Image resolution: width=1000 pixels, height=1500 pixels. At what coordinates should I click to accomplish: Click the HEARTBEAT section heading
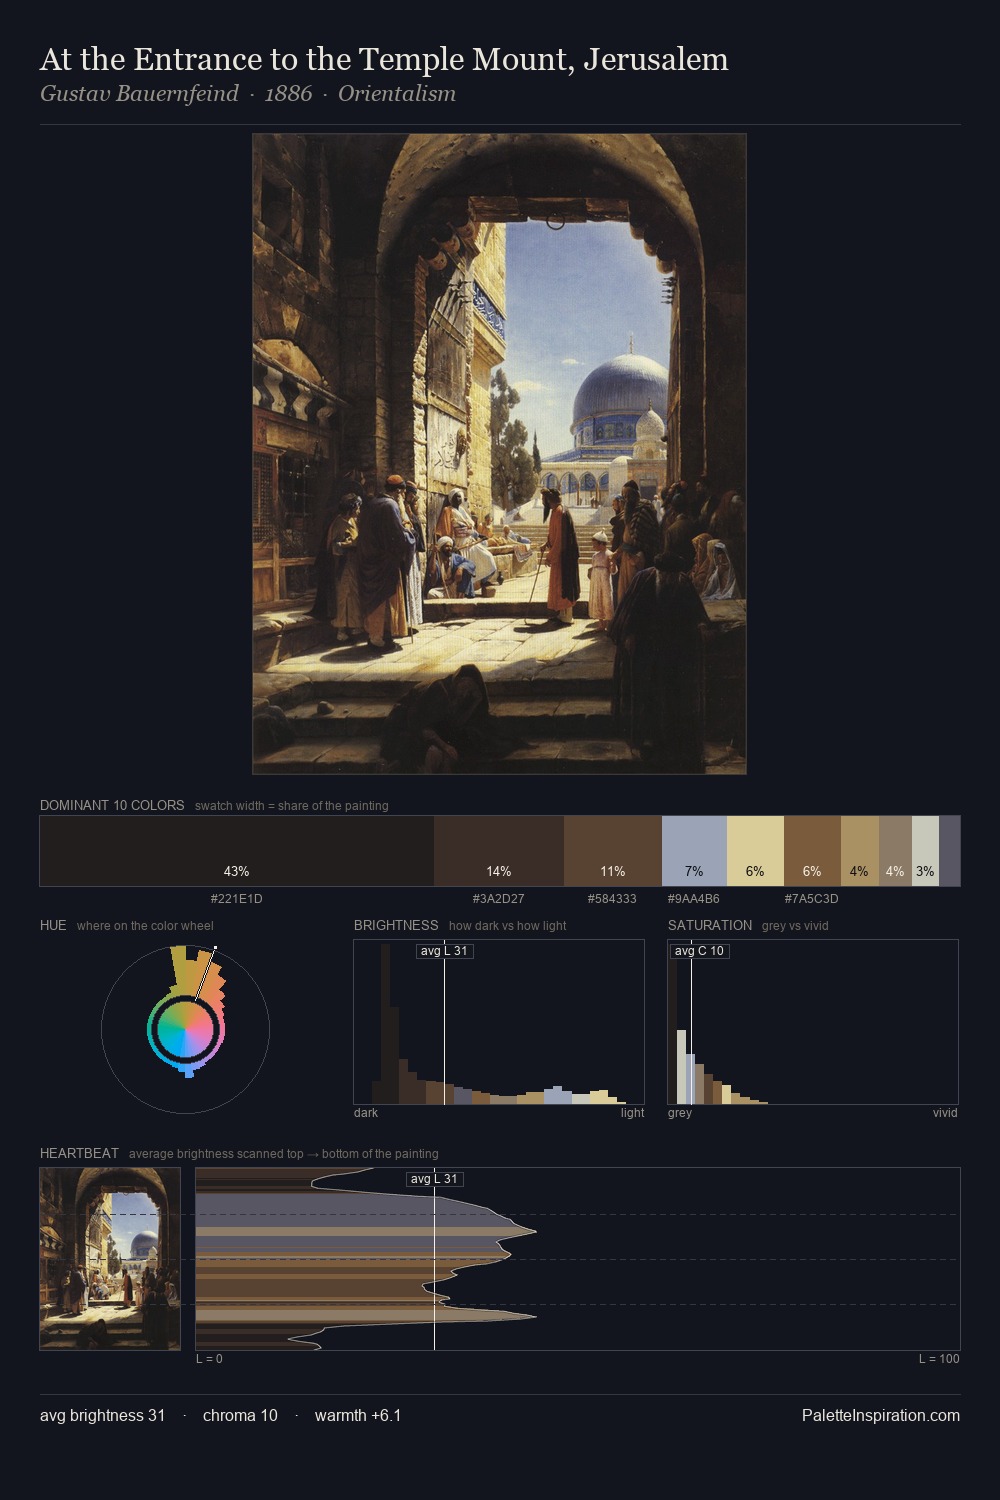point(79,1153)
